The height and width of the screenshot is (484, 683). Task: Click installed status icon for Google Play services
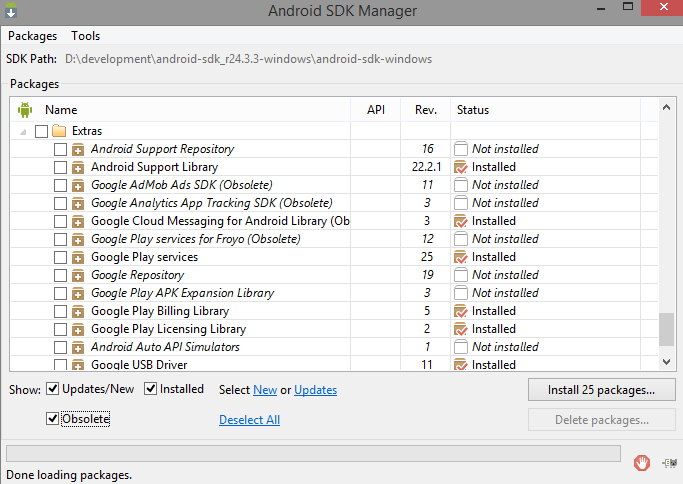(x=460, y=257)
